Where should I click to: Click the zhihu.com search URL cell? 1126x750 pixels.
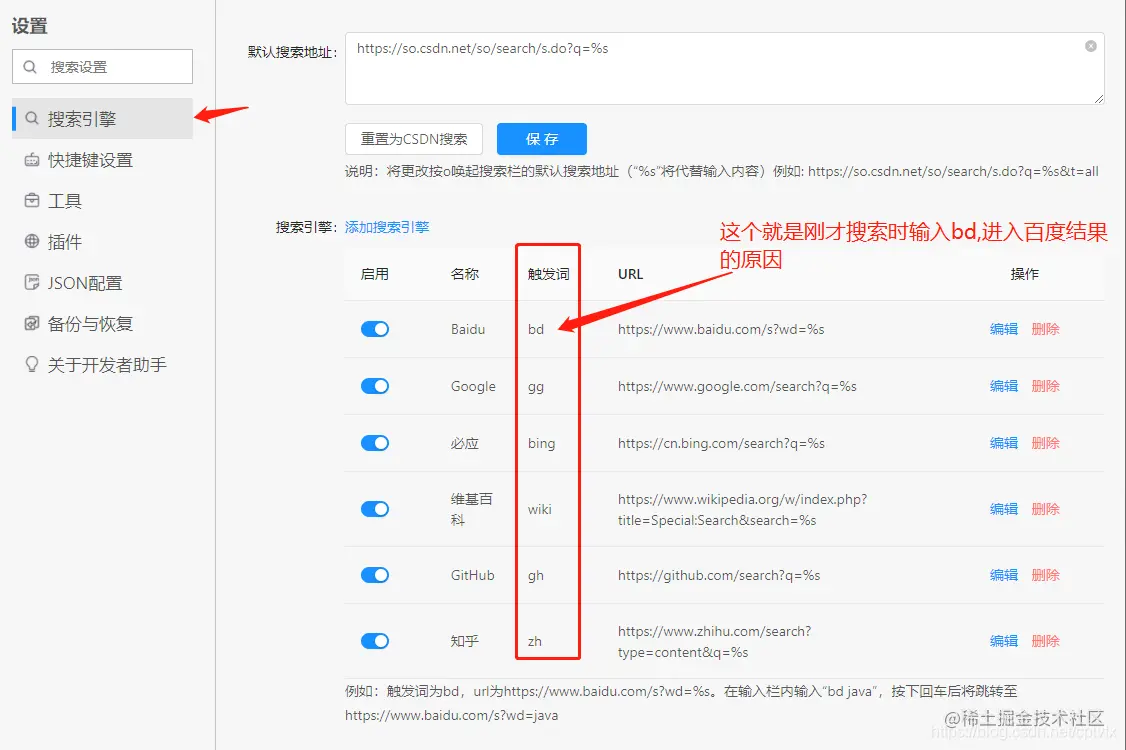coord(715,642)
